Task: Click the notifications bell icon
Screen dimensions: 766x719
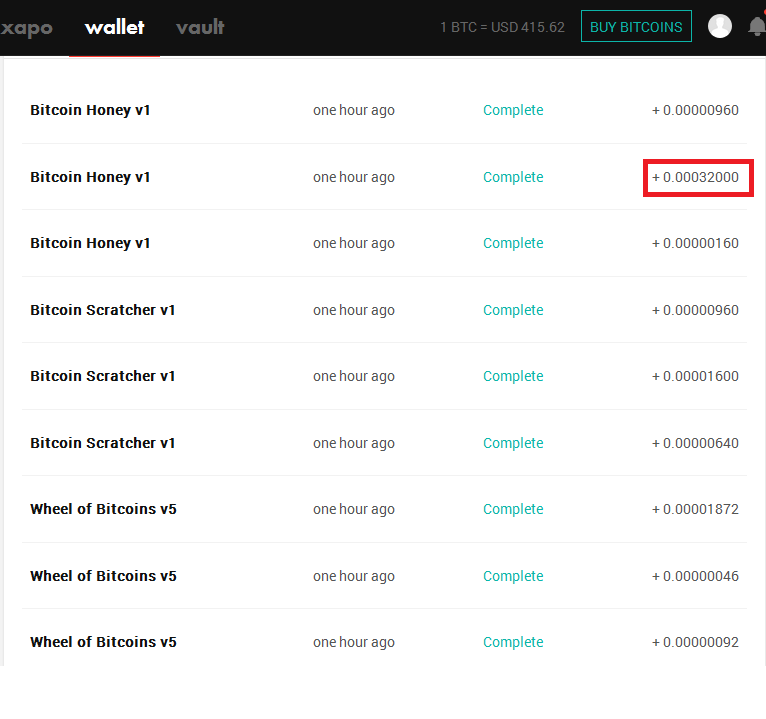Action: (x=756, y=27)
